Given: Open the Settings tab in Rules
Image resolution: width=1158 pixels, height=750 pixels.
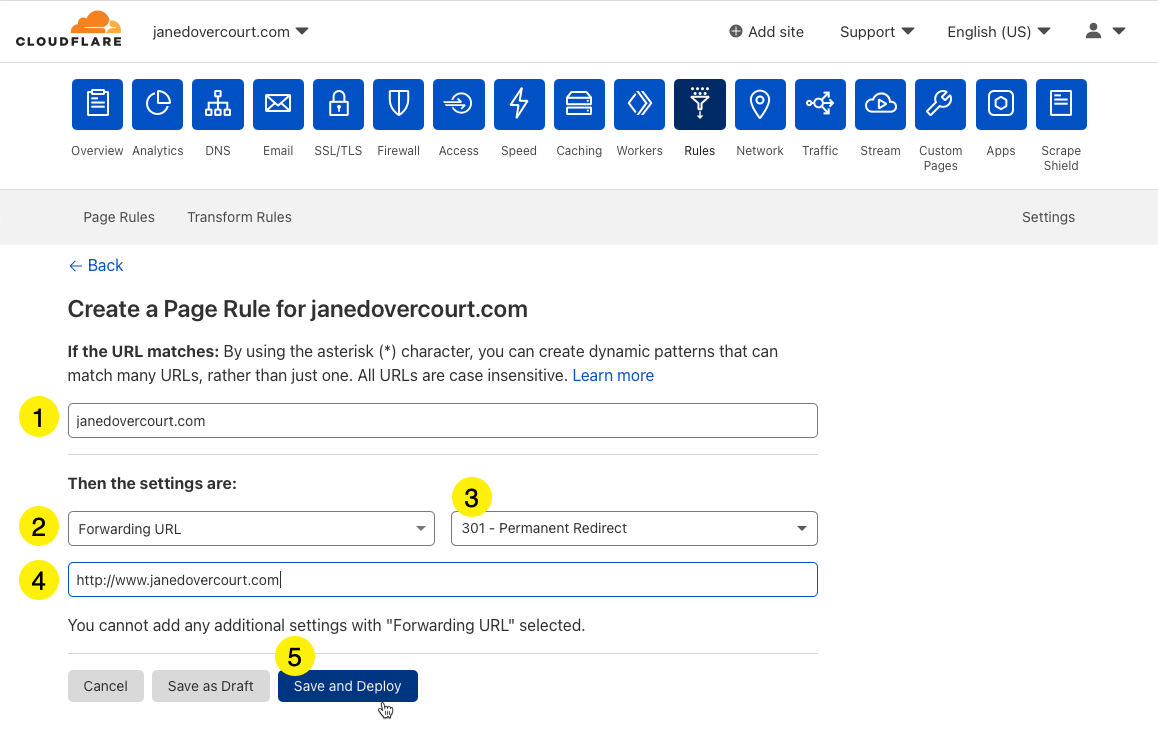Looking at the screenshot, I should 1048,217.
